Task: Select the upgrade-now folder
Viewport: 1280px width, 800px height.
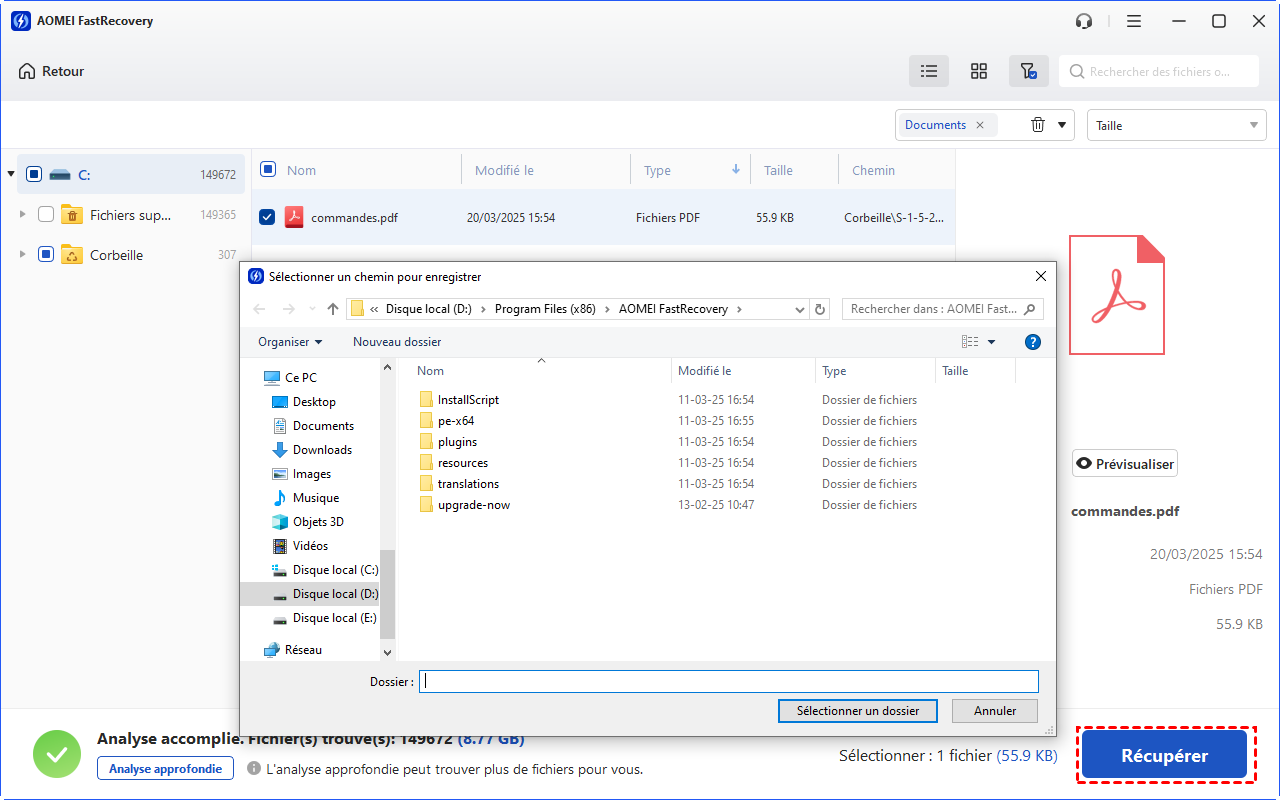Action: pos(465,505)
